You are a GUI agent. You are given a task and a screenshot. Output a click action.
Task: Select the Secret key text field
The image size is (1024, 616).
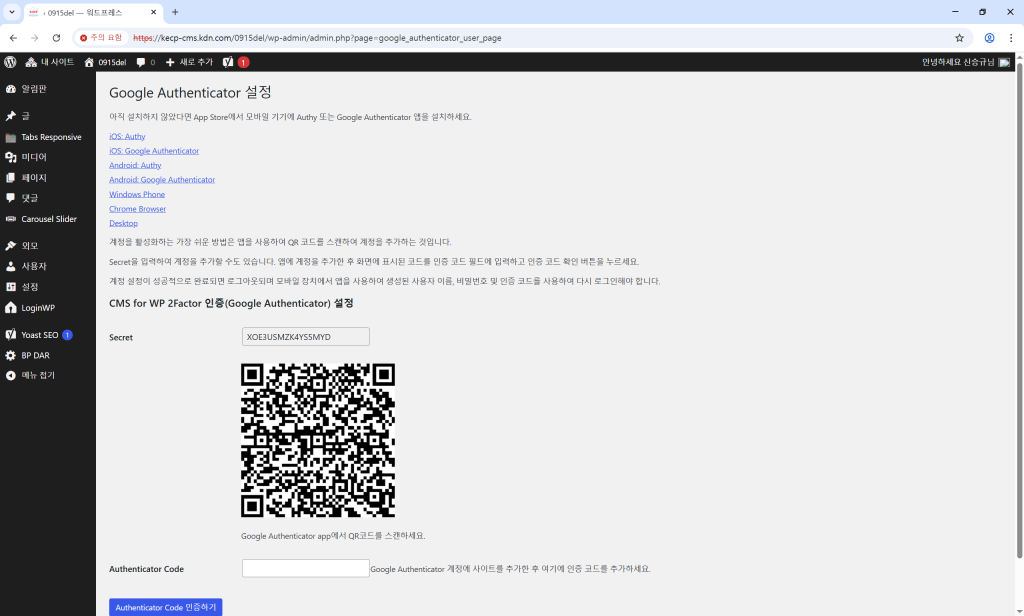(305, 337)
